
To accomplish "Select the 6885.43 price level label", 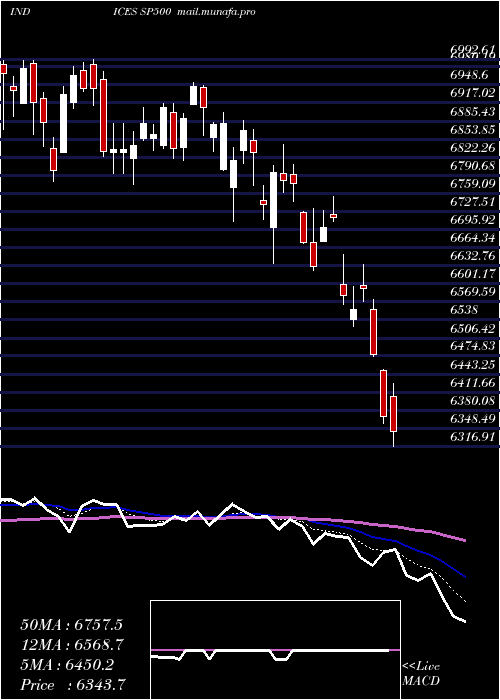I will point(472,111).
